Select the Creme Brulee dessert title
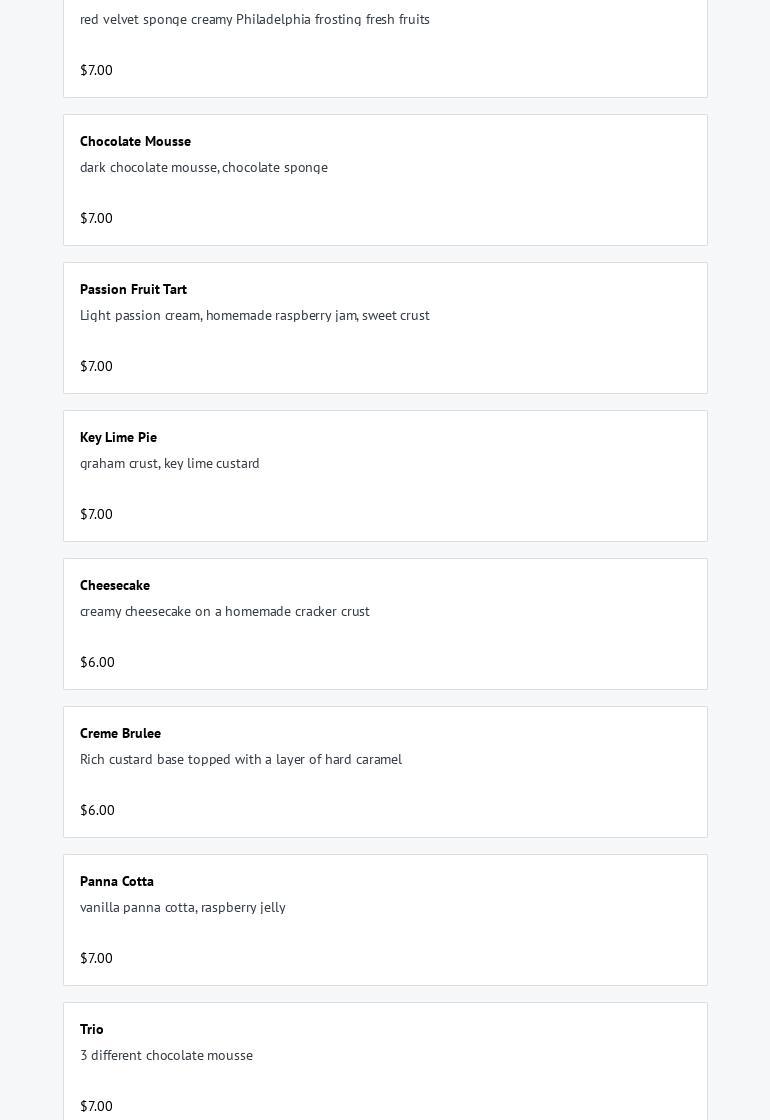Viewport: 770px width, 1120px height. coord(120,733)
